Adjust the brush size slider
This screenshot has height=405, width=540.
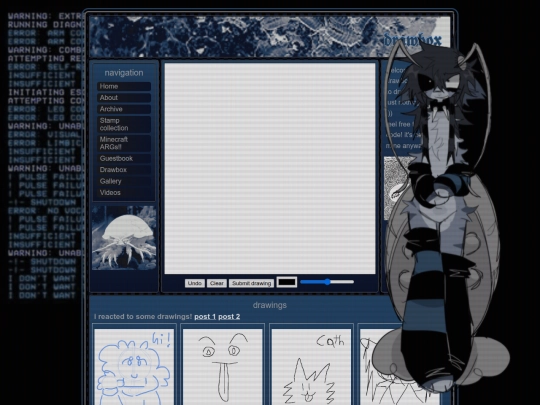point(327,282)
